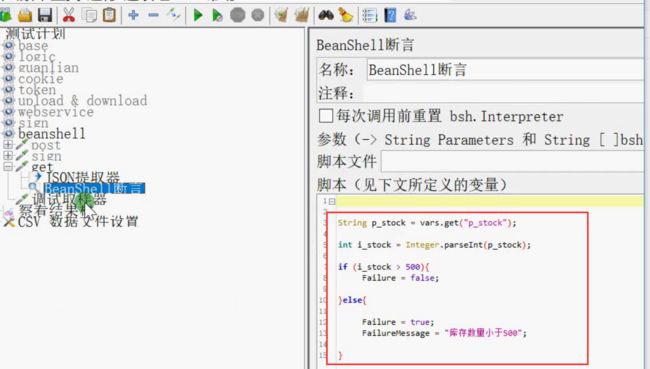The image size is (650, 369).
Task: Select the cookie thread group
Action: click(41, 79)
